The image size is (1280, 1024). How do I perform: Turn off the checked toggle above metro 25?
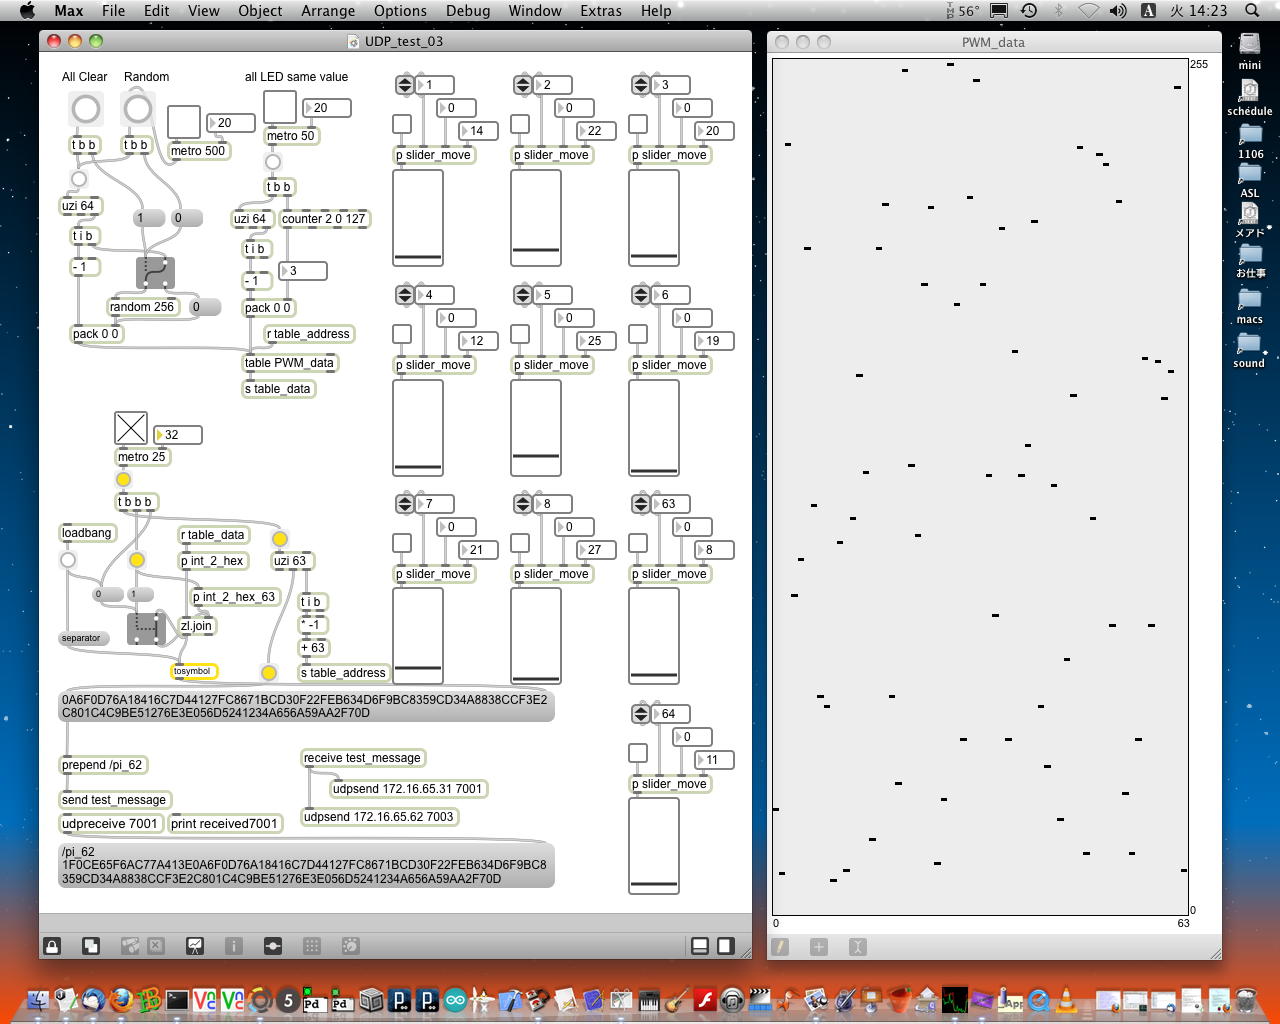[131, 428]
